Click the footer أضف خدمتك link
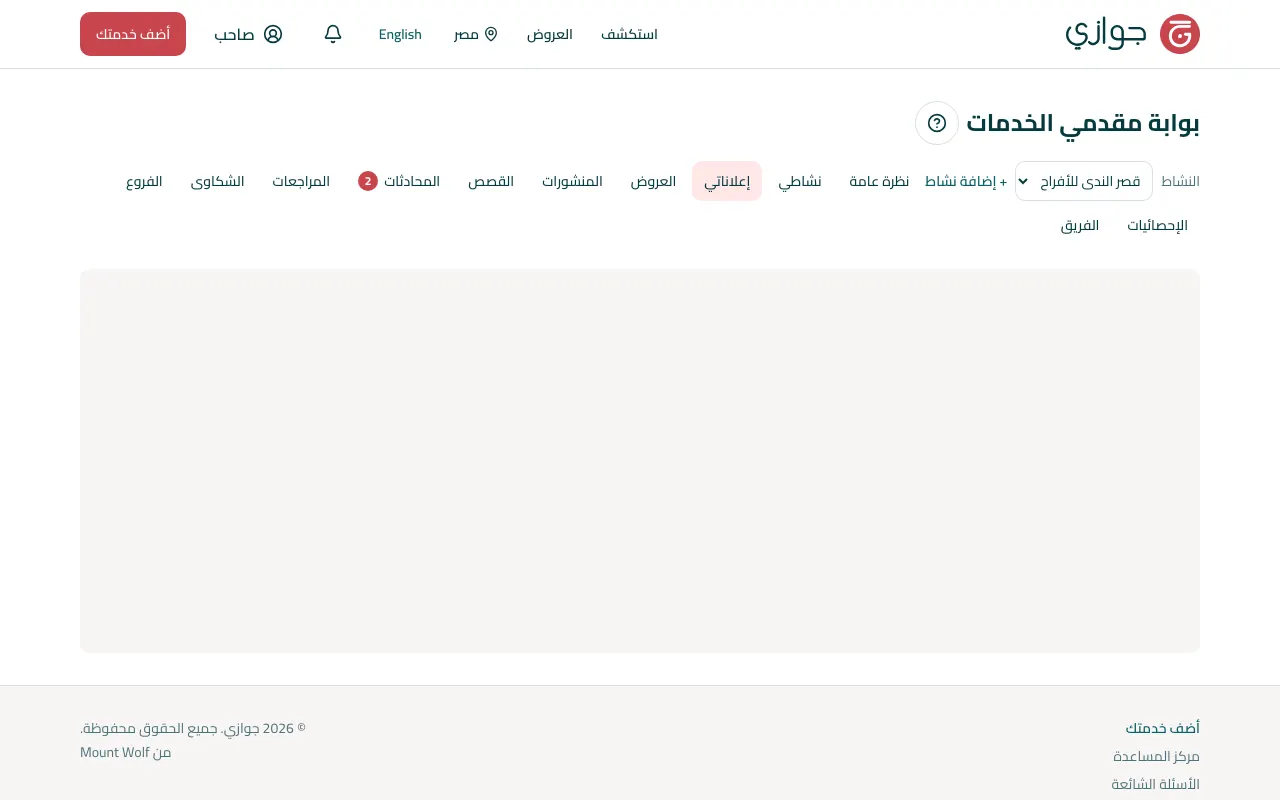The image size is (1280, 800). 1163,728
